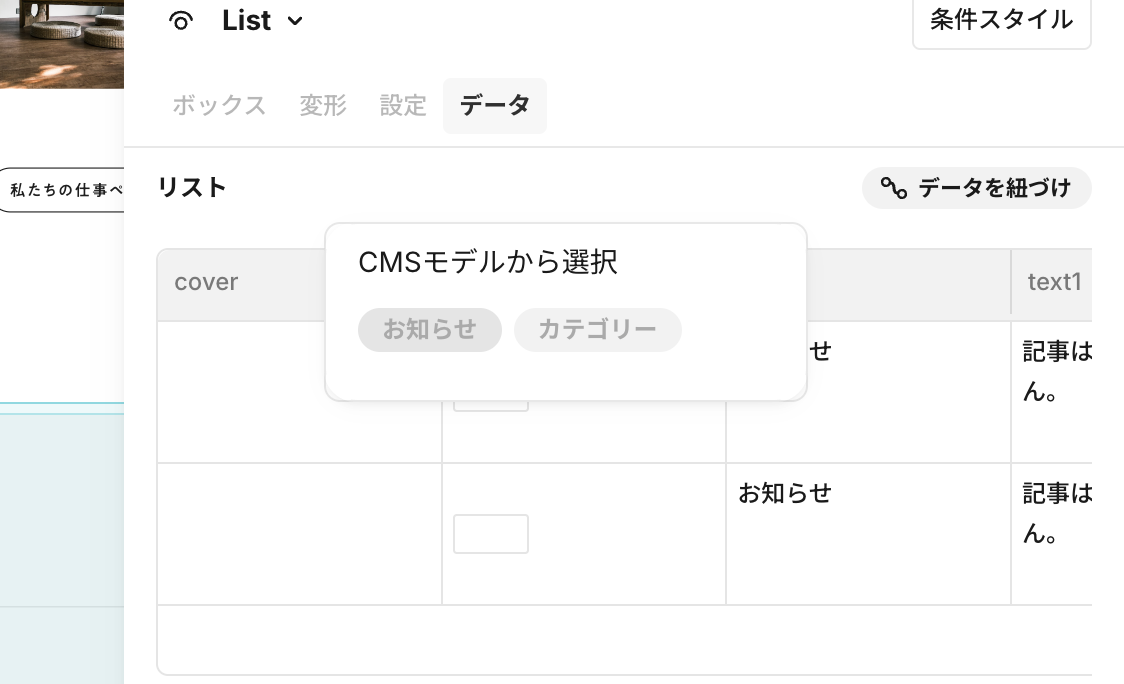Click the photo thumbnail on the canvas
The height and width of the screenshot is (684, 1124).
click(x=61, y=43)
